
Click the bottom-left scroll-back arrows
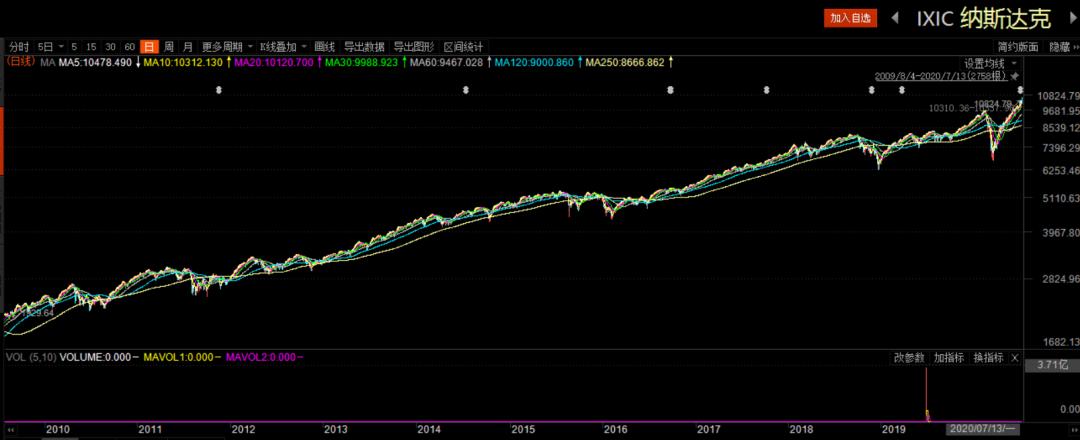(x=10, y=430)
